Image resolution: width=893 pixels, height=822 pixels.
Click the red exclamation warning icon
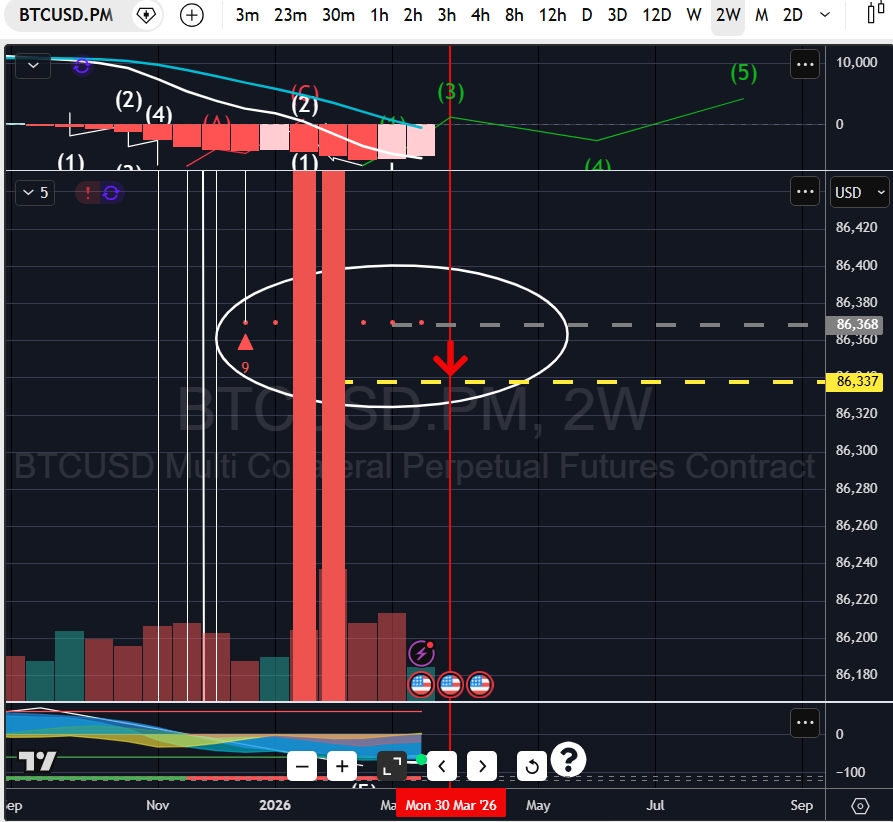click(x=87, y=193)
